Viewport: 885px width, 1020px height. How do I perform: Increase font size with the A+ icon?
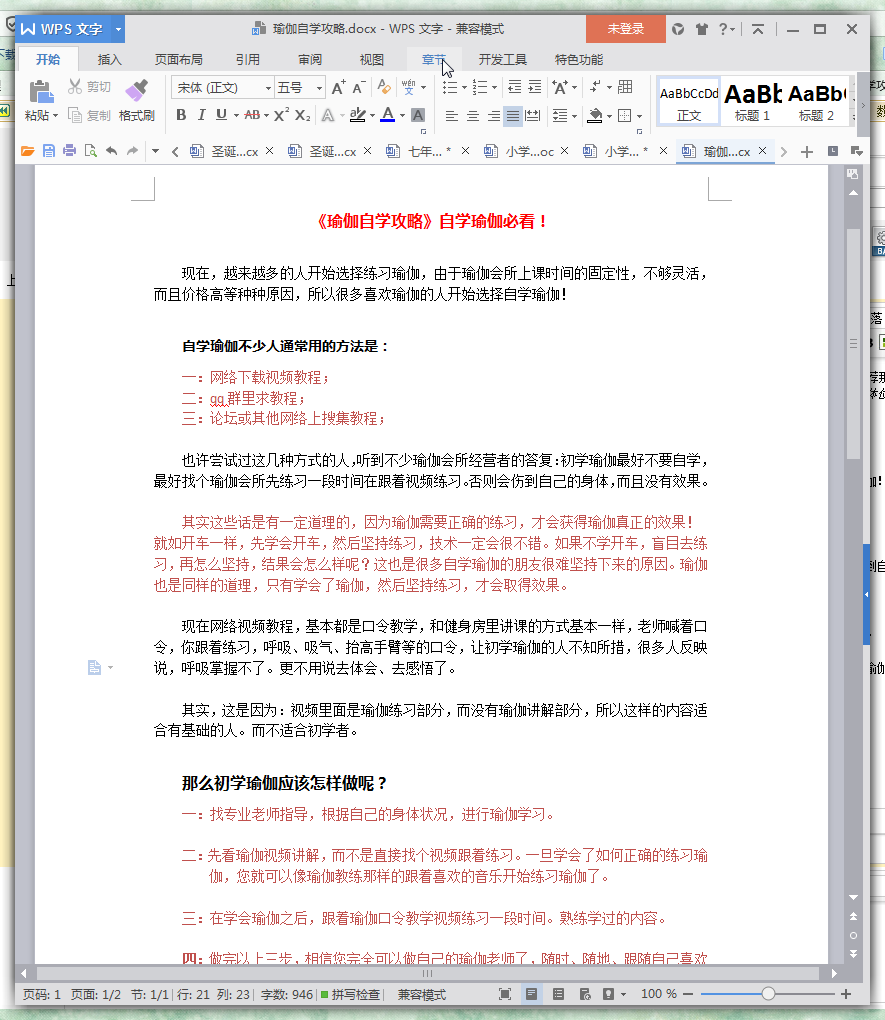click(338, 87)
